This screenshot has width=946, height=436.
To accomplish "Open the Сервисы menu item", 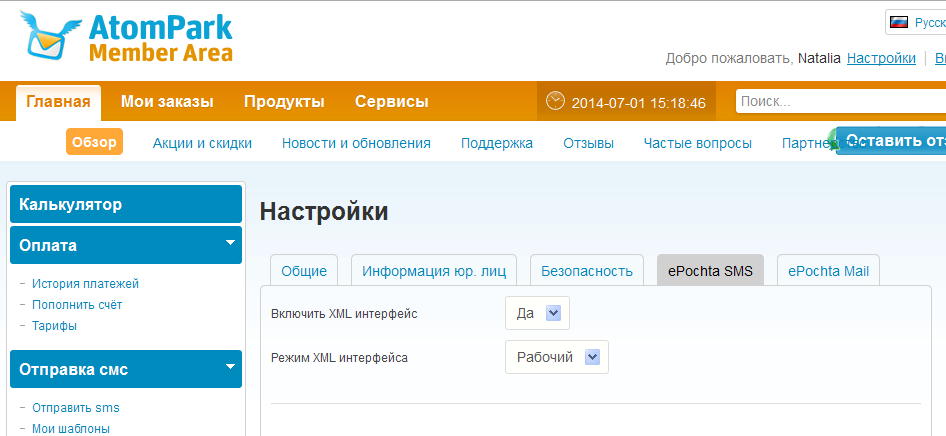I will pos(391,102).
